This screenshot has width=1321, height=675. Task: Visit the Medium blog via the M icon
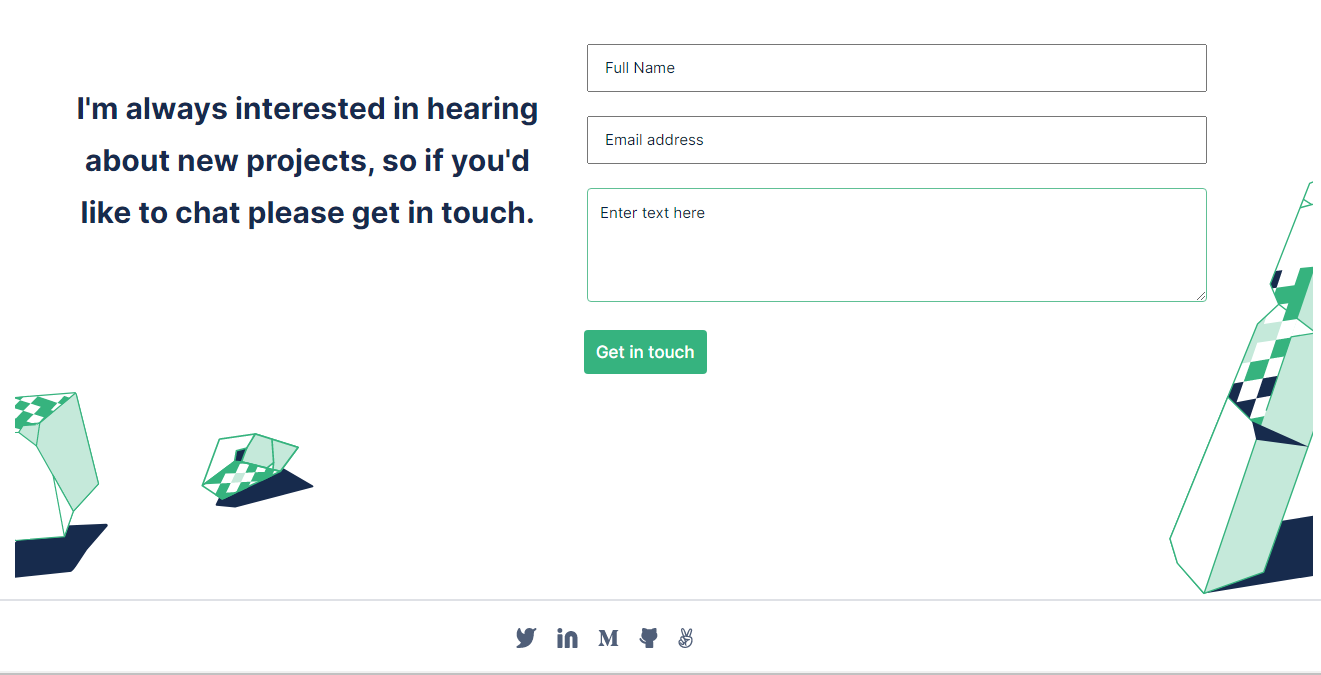pyautogui.click(x=608, y=637)
